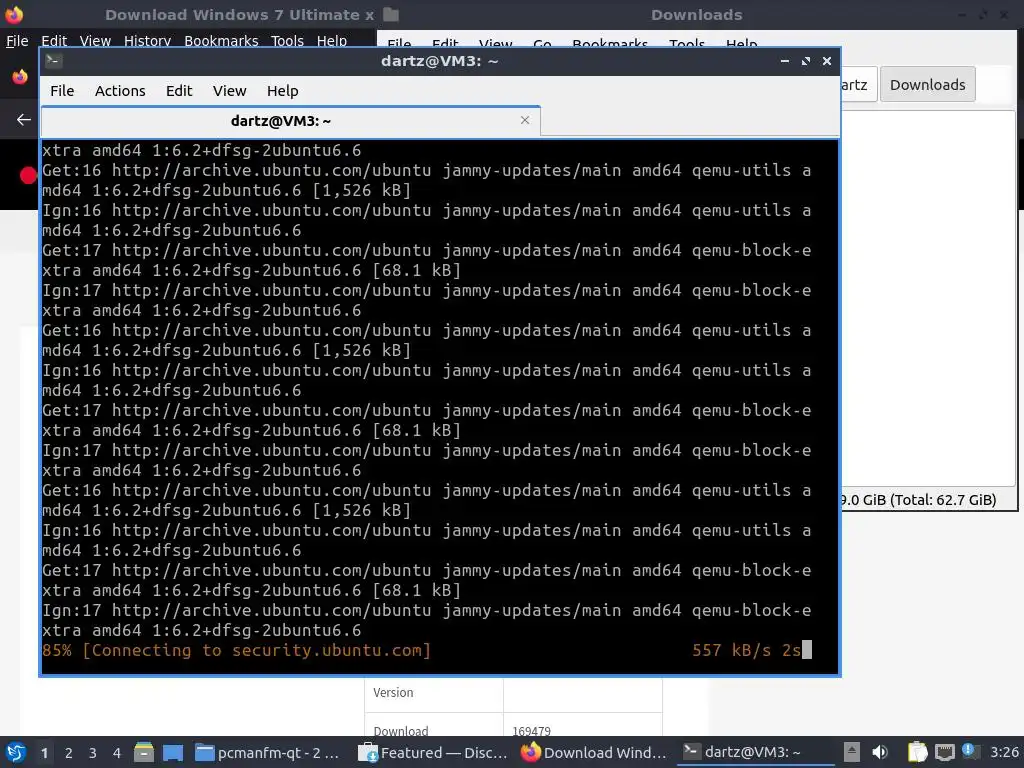
Task: Click the free space status text in file manager
Action: [918, 500]
